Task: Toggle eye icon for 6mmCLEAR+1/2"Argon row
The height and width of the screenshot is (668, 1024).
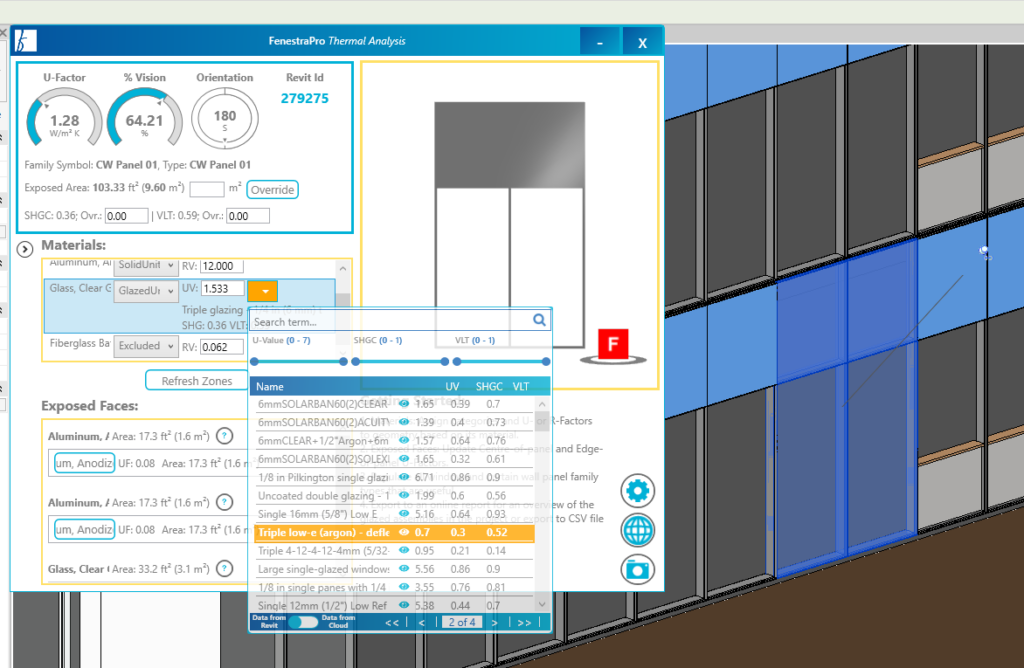Action: pos(404,440)
